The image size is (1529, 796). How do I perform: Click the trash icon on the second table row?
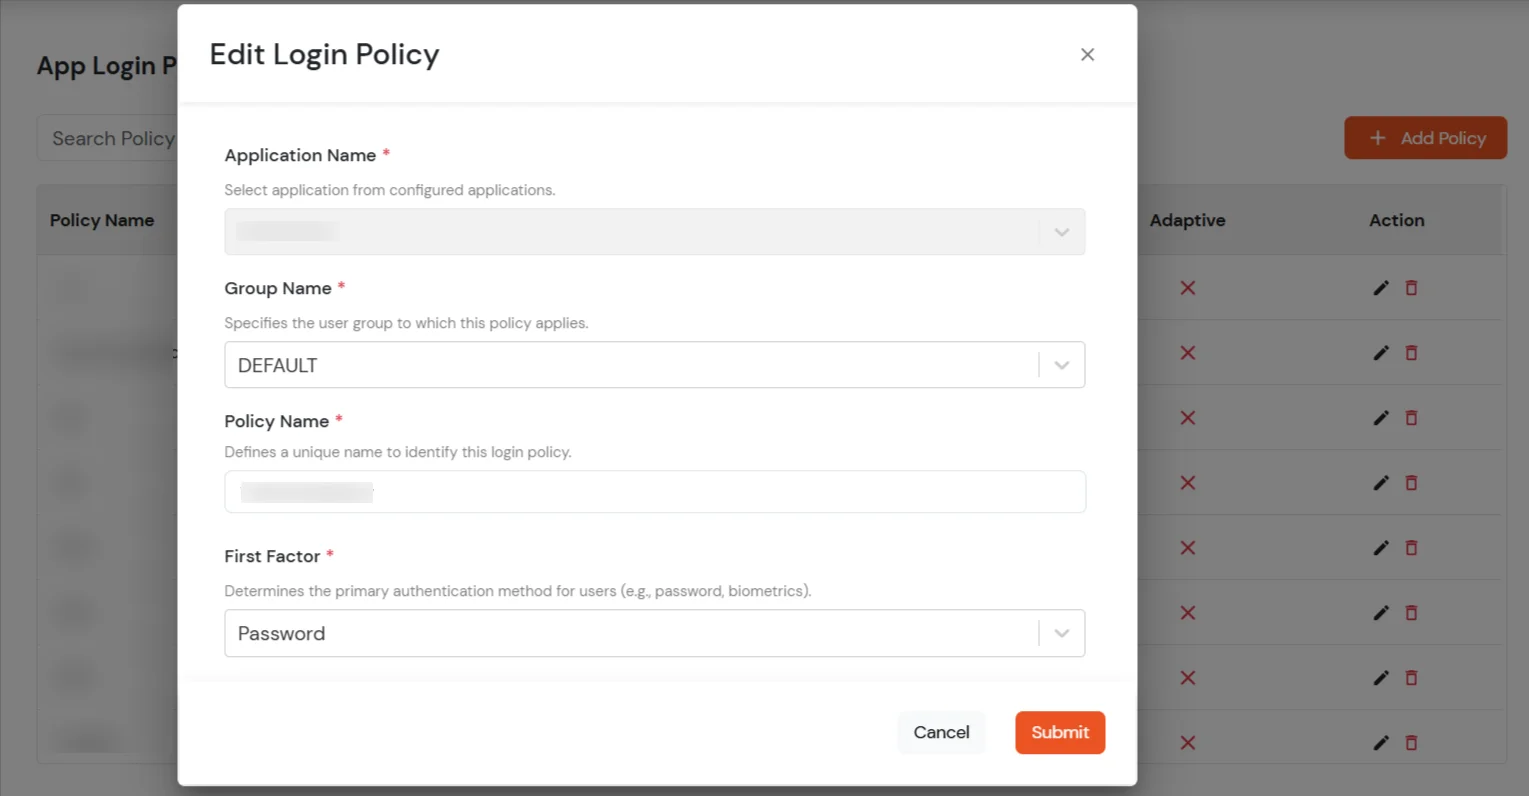point(1411,353)
